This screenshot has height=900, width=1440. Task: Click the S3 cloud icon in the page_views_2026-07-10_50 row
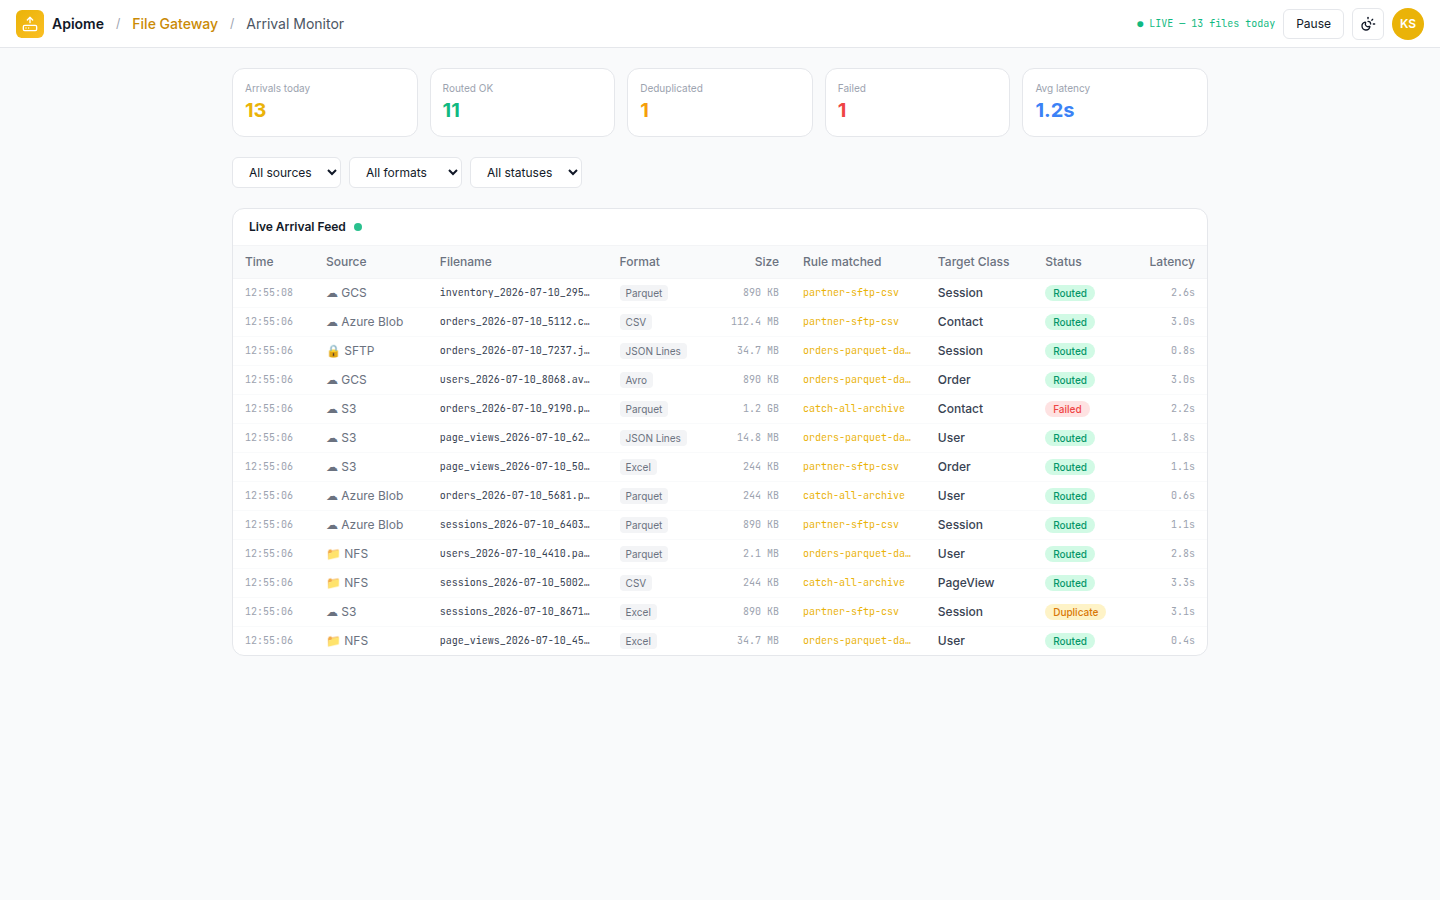332,468
